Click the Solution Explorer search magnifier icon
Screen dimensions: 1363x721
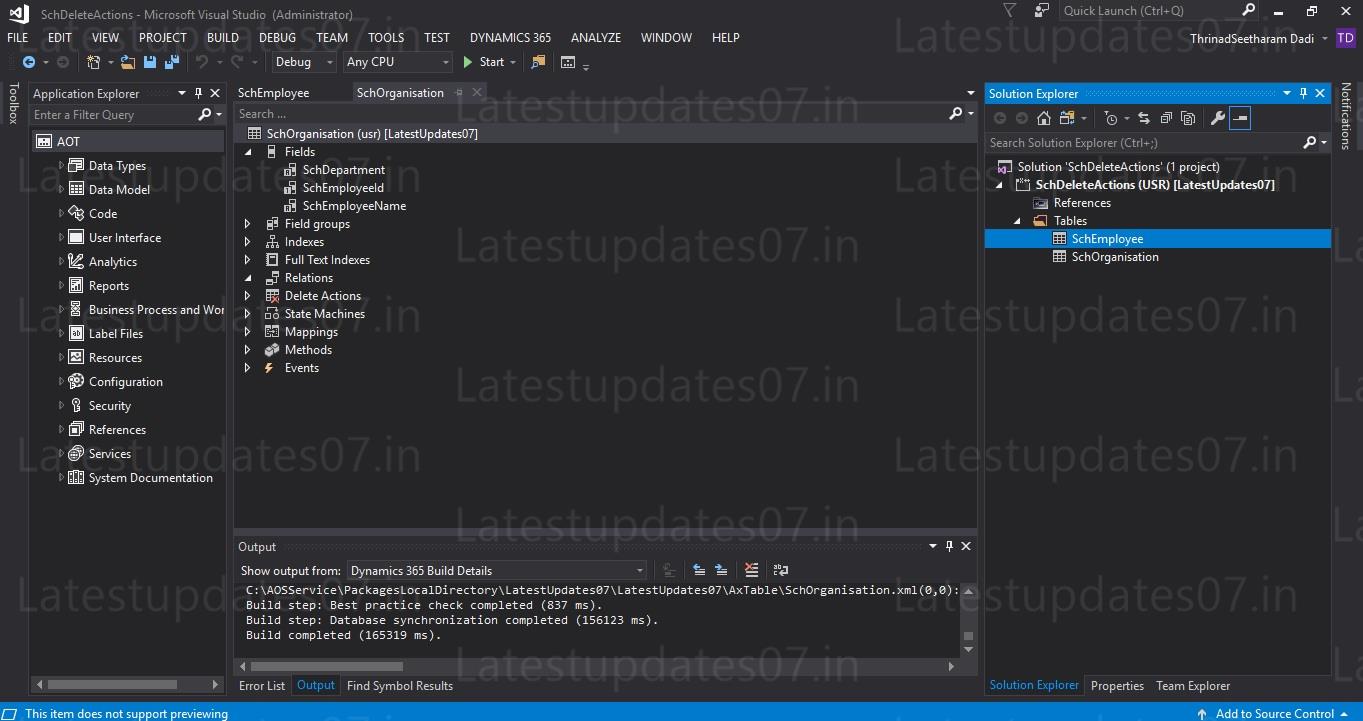tap(1310, 143)
